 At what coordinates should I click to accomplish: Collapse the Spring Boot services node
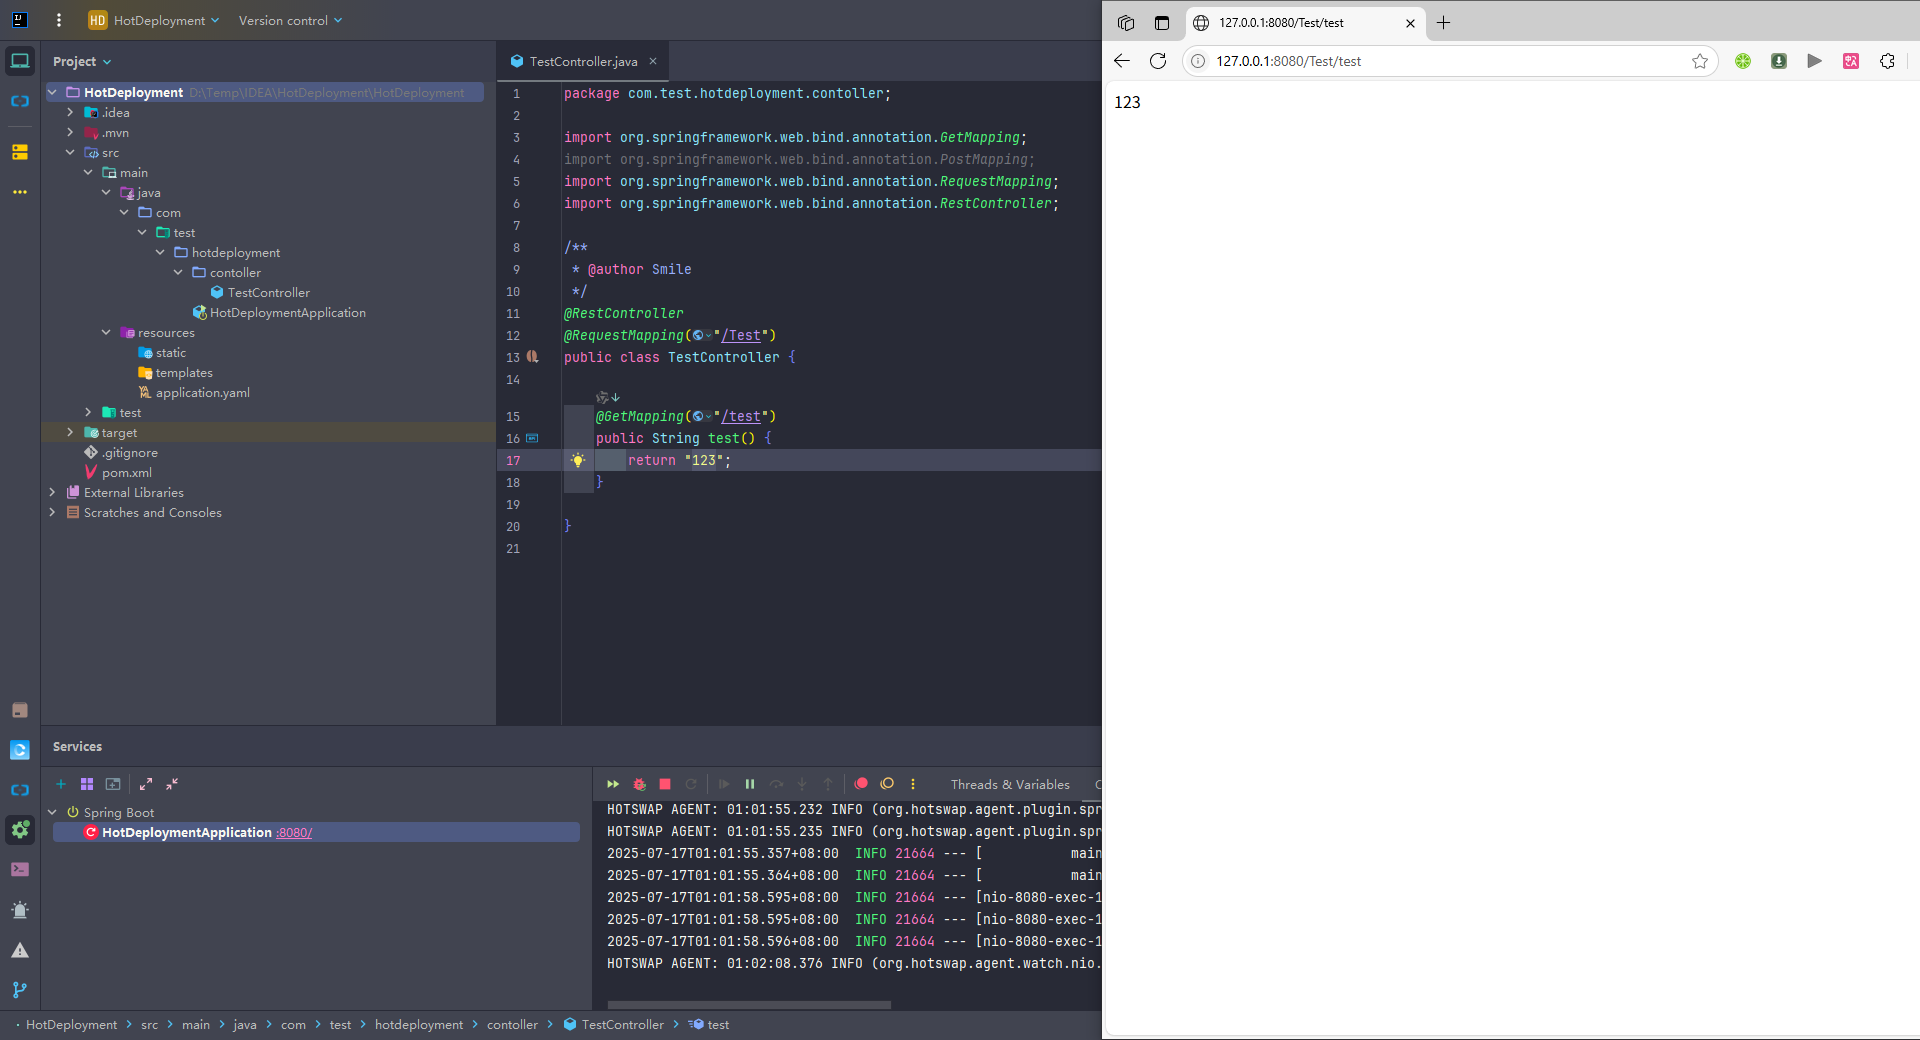[x=52, y=812]
